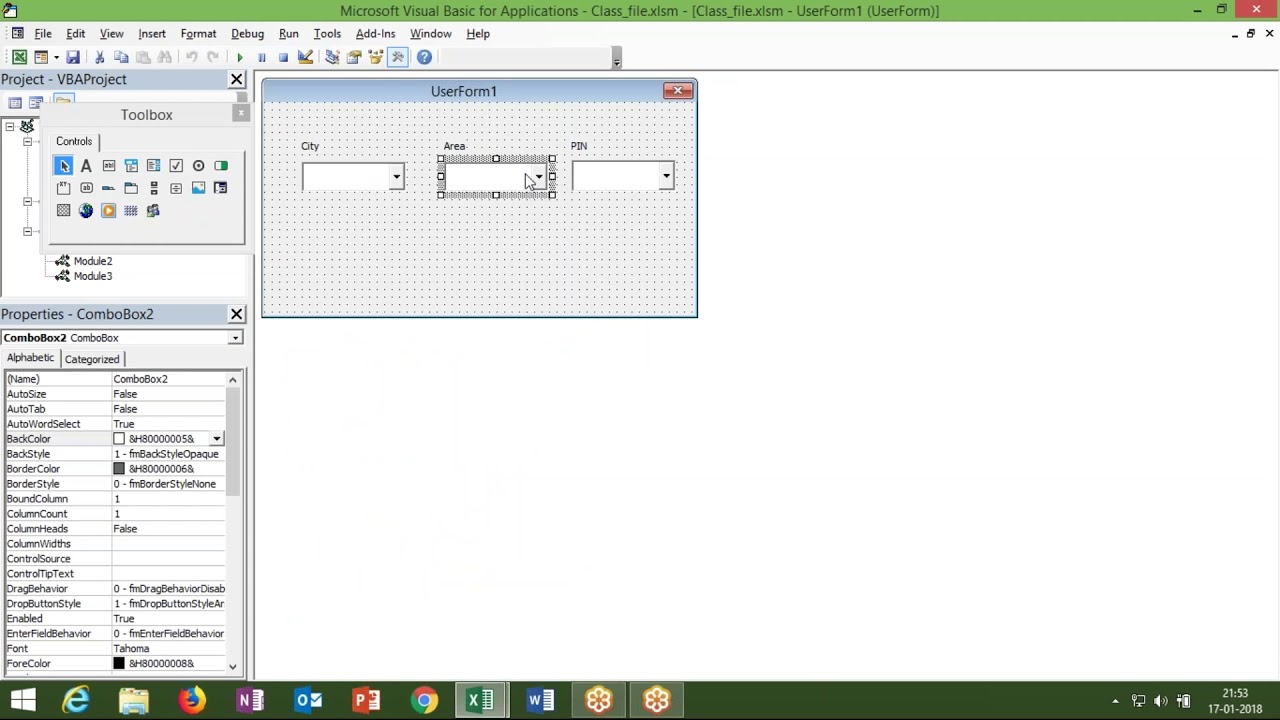Click the BackColor white color swatch
This screenshot has height=720, width=1280.
[x=119, y=439]
